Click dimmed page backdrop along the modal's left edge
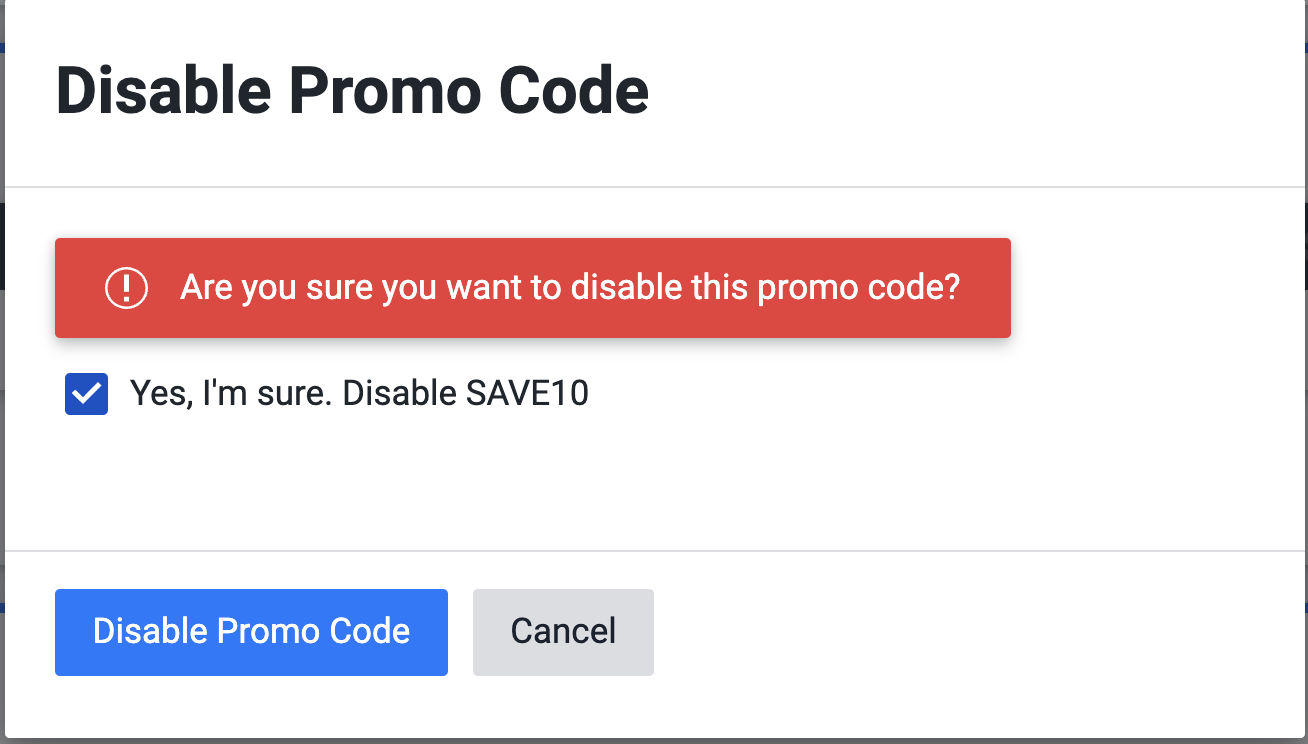 point(2,372)
